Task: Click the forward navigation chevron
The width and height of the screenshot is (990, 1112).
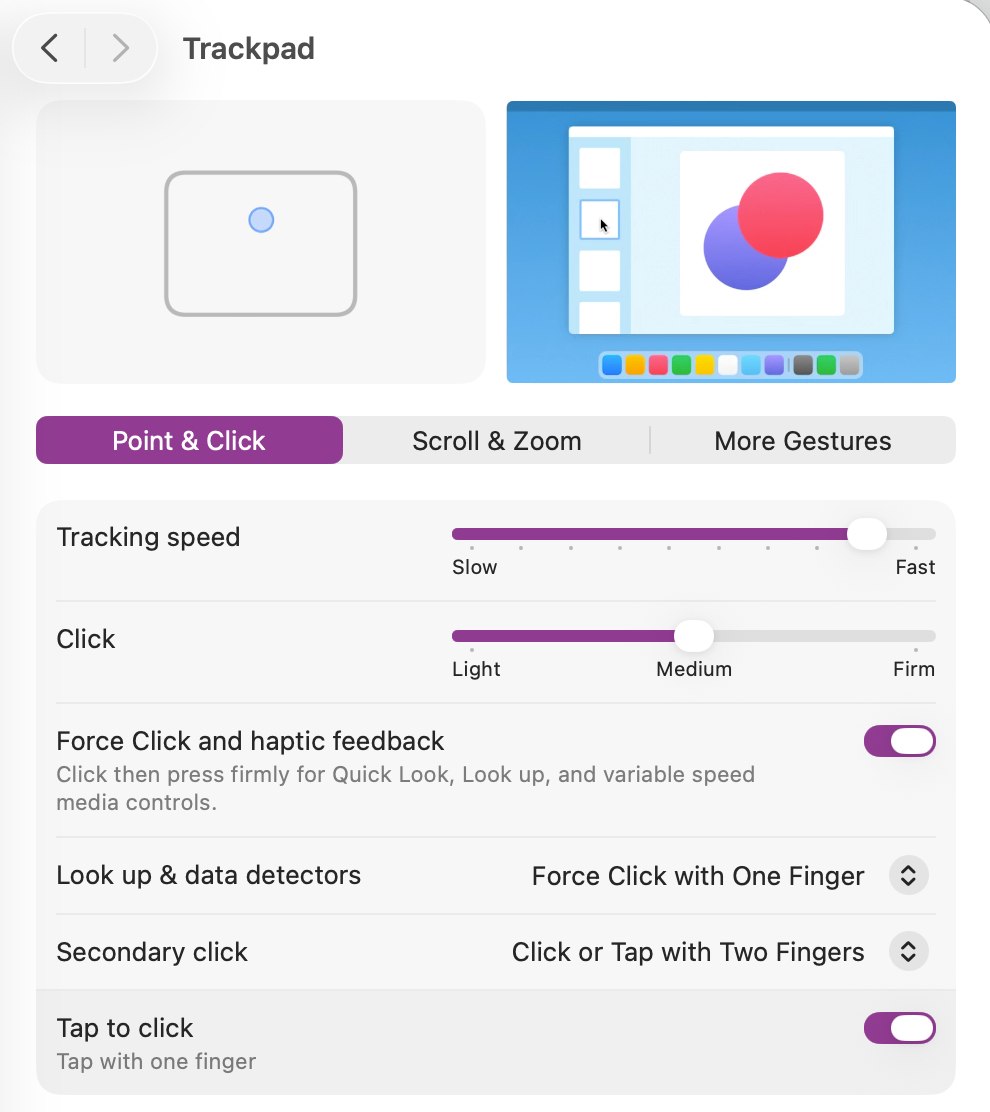Action: pyautogui.click(x=120, y=48)
